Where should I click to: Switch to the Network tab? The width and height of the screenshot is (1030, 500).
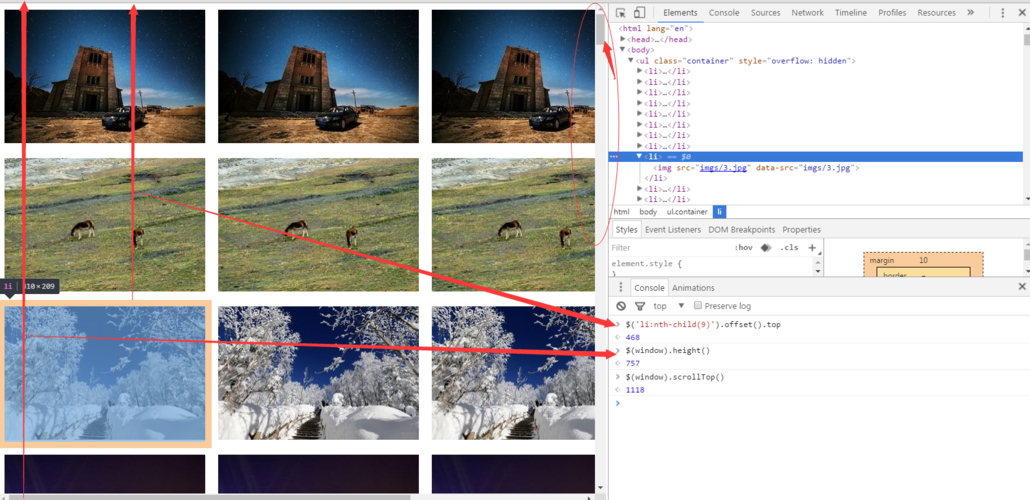pyautogui.click(x=807, y=12)
